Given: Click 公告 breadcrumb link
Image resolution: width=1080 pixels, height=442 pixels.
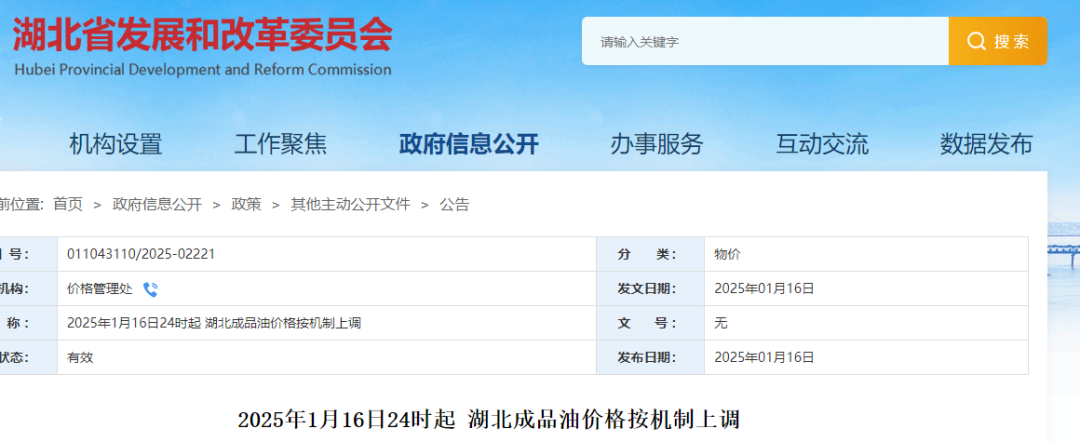Looking at the screenshot, I should tap(455, 204).
